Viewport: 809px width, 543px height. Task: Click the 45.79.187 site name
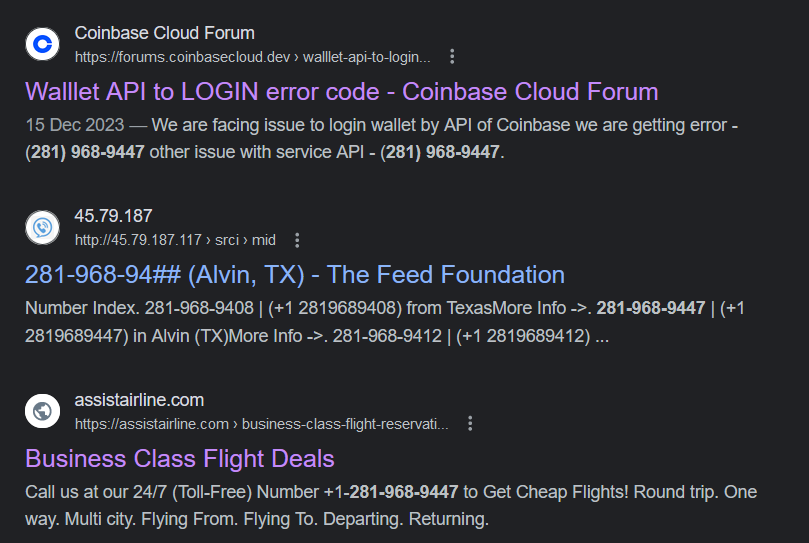click(113, 216)
